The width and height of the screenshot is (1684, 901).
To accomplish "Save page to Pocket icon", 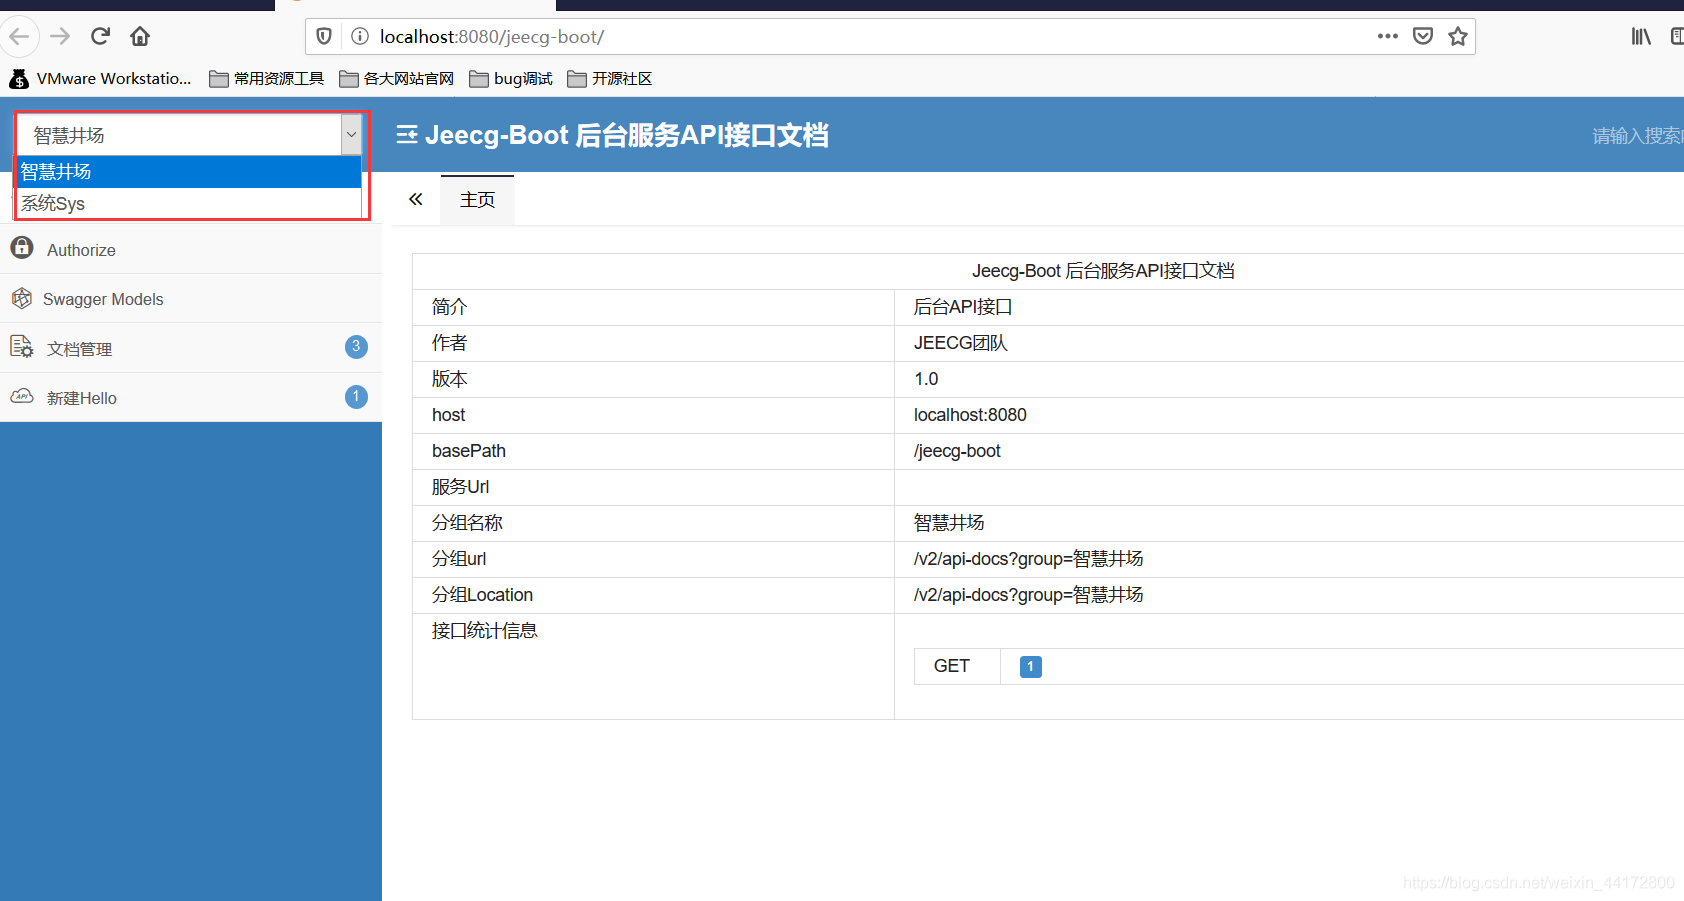I will point(1423,37).
